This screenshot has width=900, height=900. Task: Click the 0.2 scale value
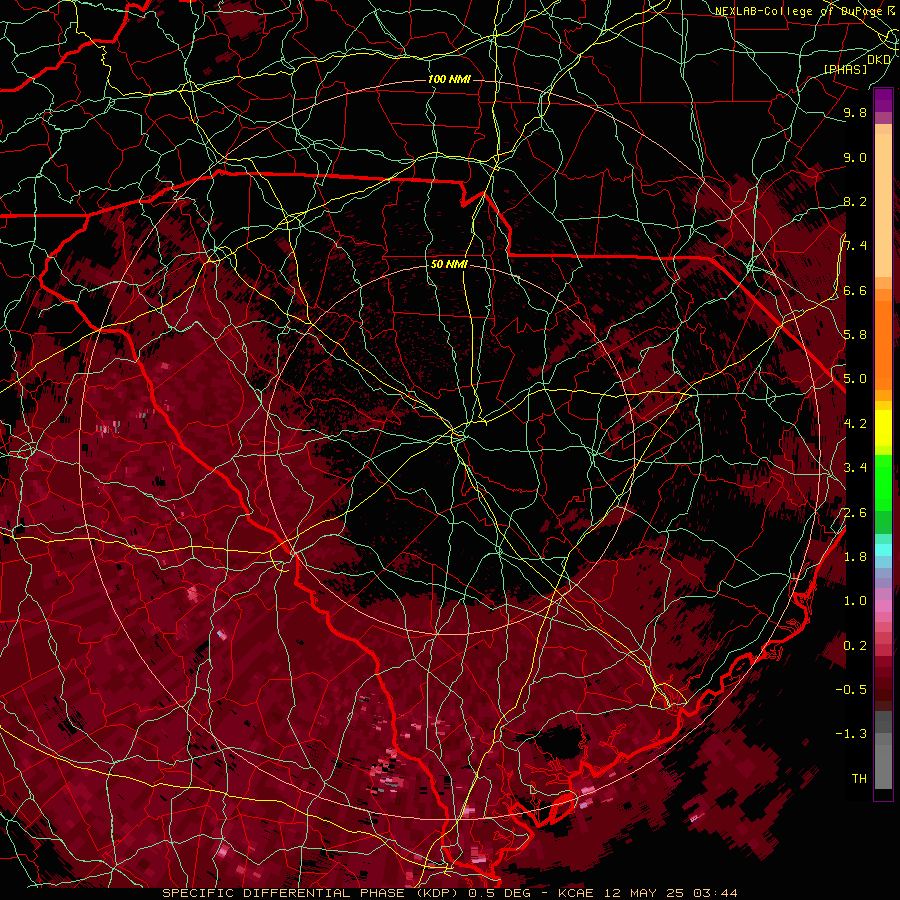[855, 646]
